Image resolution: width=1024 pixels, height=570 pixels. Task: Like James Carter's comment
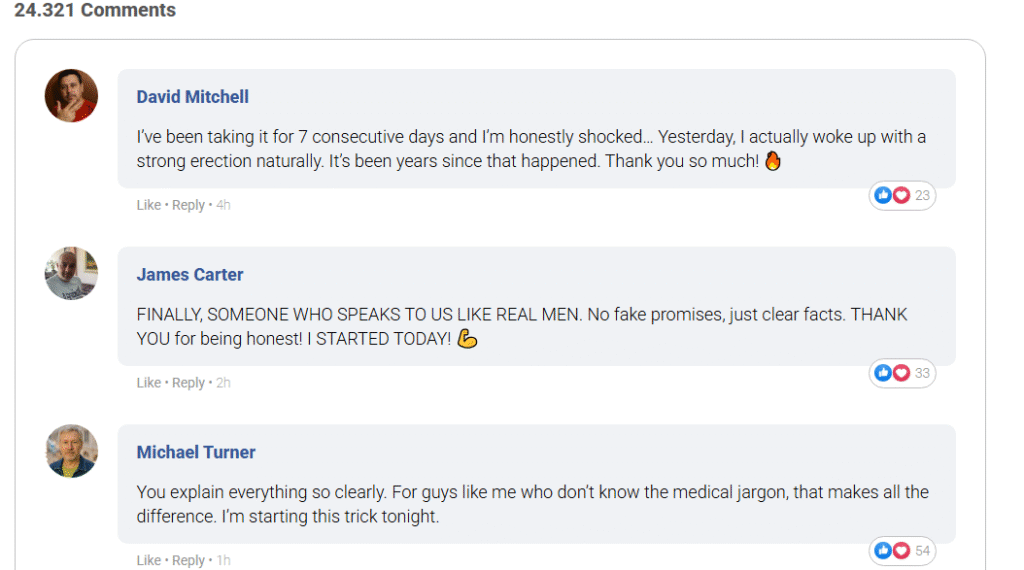pos(148,383)
